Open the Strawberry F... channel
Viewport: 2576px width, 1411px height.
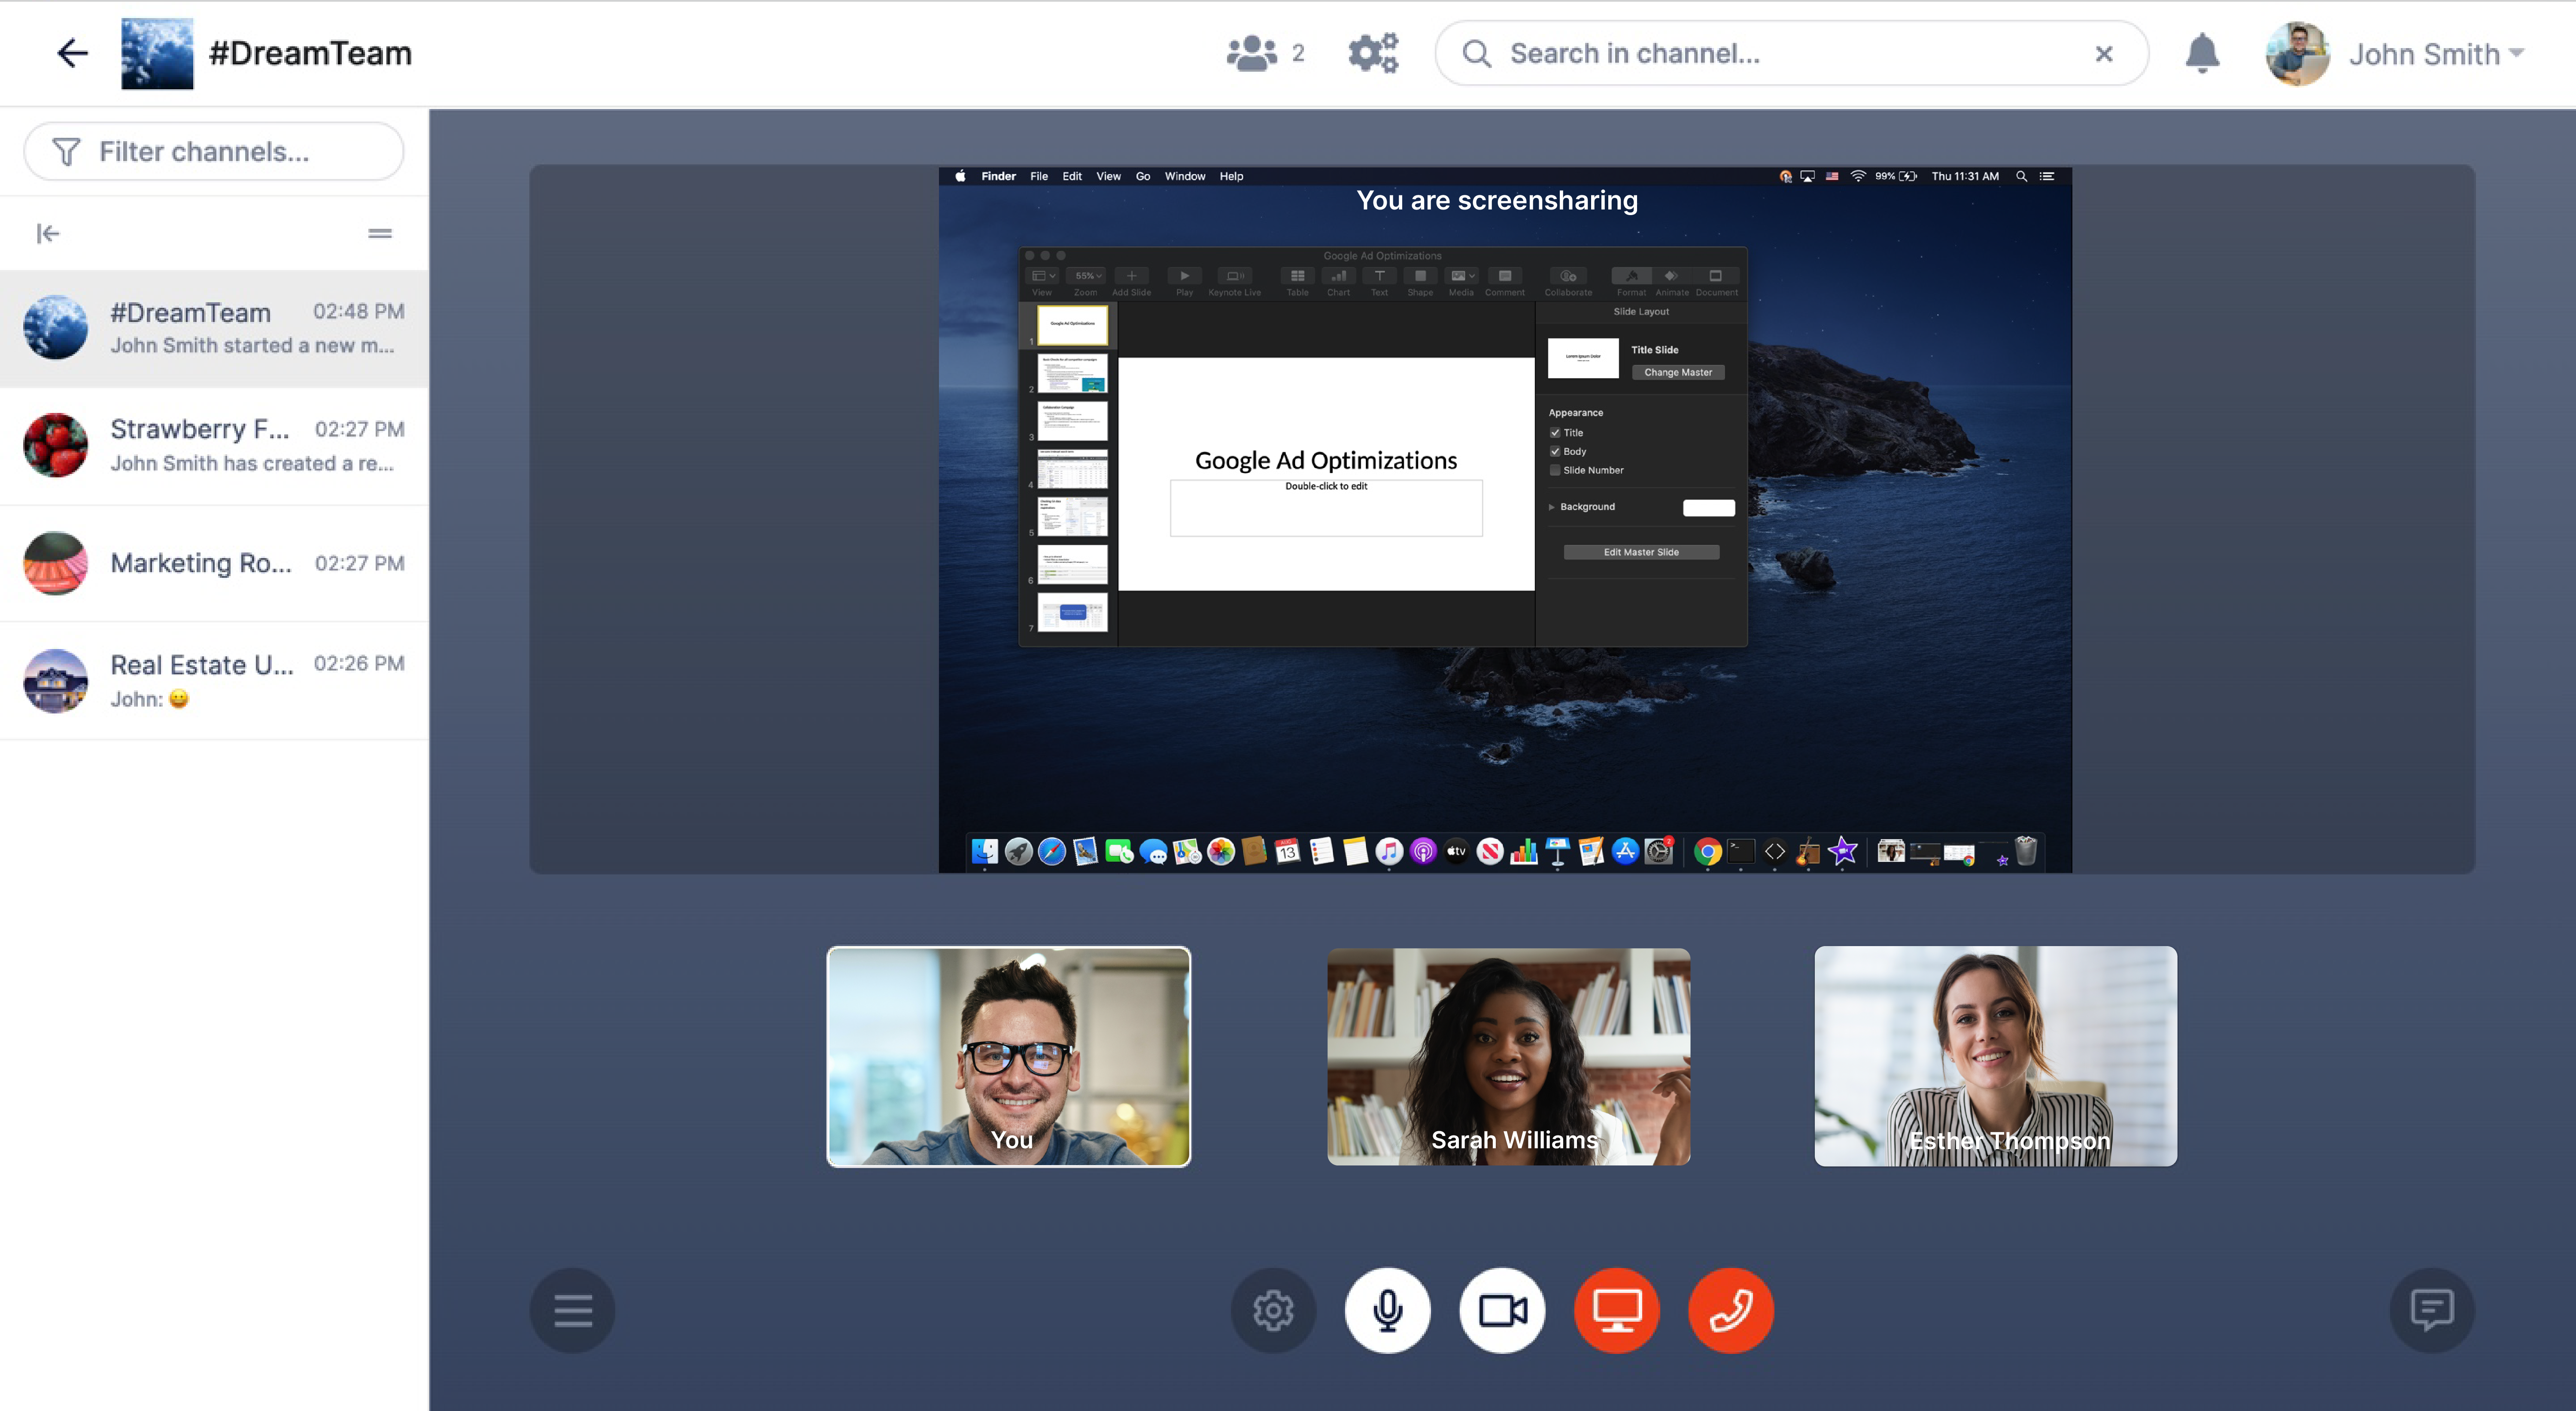214,446
